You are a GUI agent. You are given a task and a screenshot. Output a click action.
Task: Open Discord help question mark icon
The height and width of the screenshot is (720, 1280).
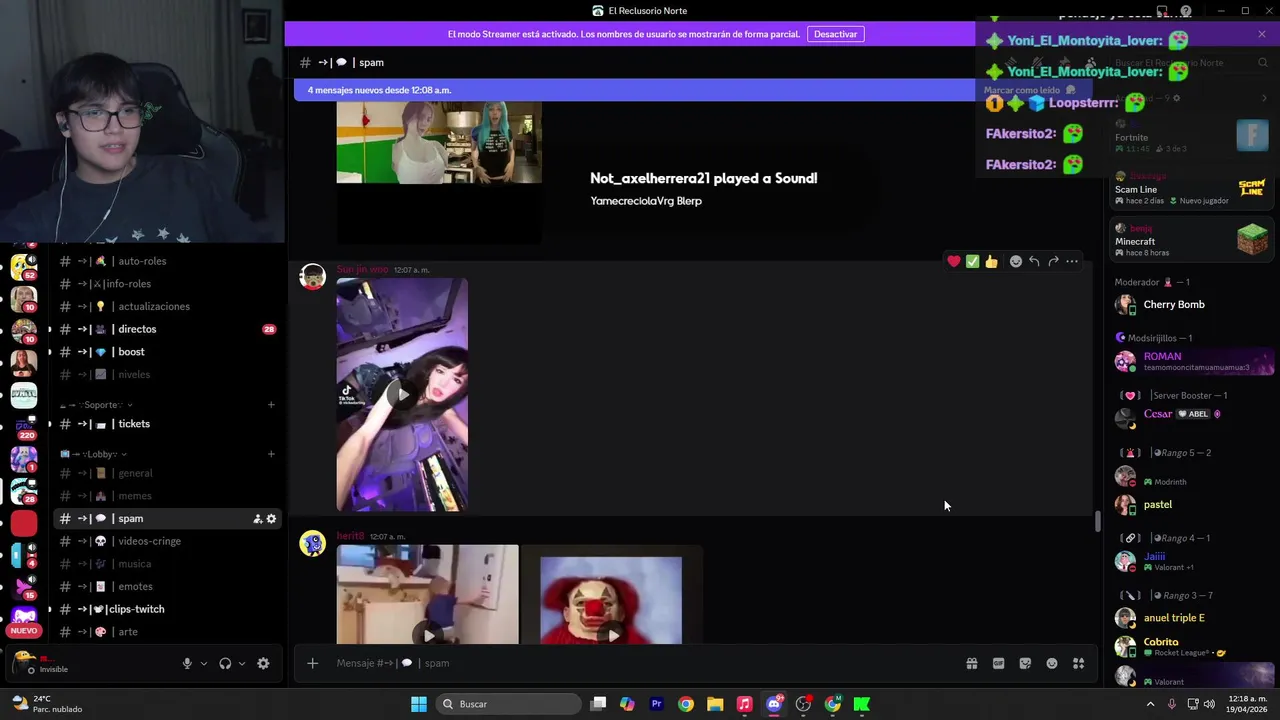(1186, 11)
